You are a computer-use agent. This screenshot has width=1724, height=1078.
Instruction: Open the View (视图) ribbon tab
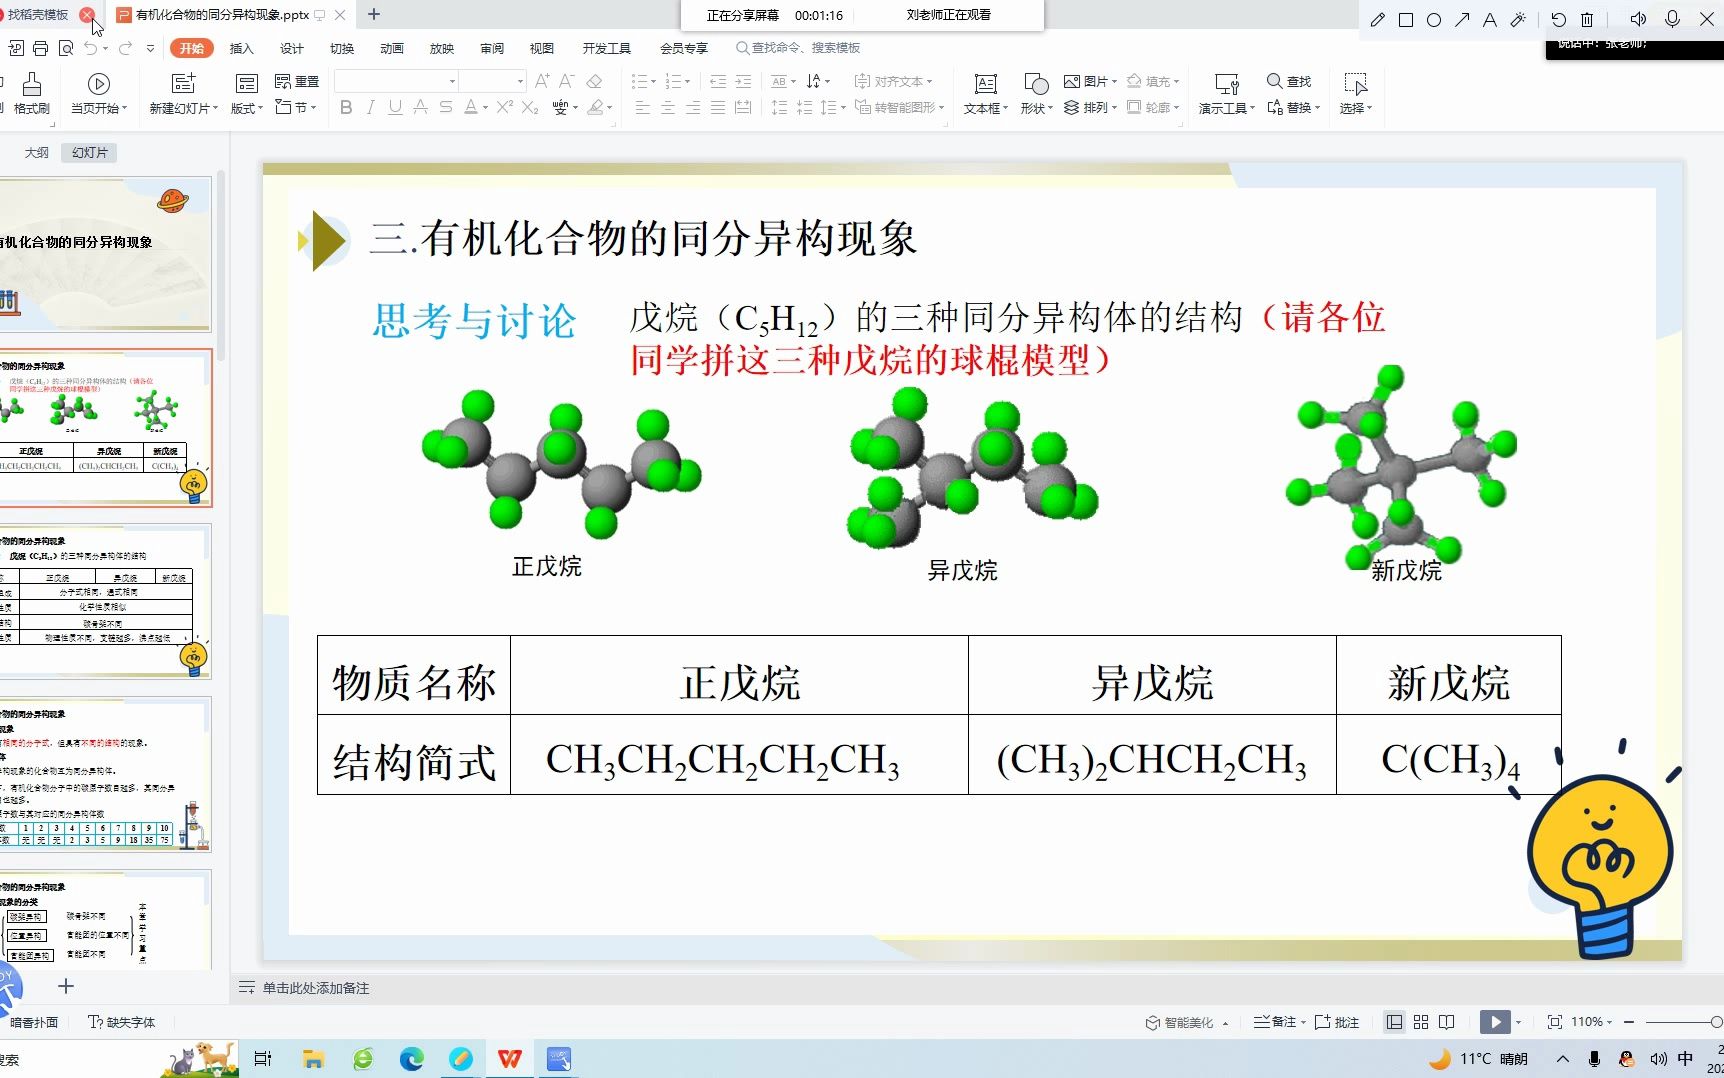(542, 48)
